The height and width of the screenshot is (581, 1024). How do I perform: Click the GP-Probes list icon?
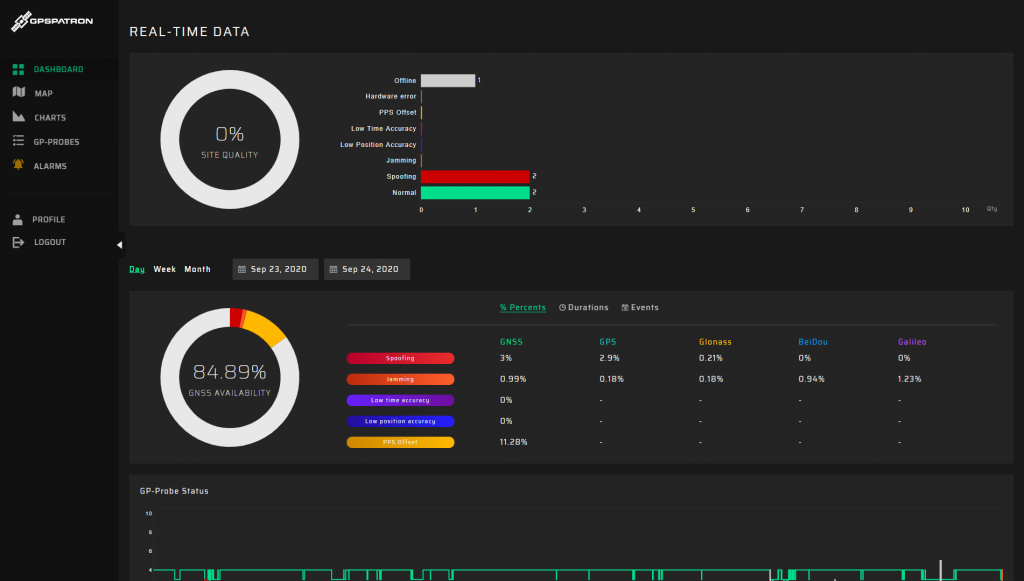(16, 141)
